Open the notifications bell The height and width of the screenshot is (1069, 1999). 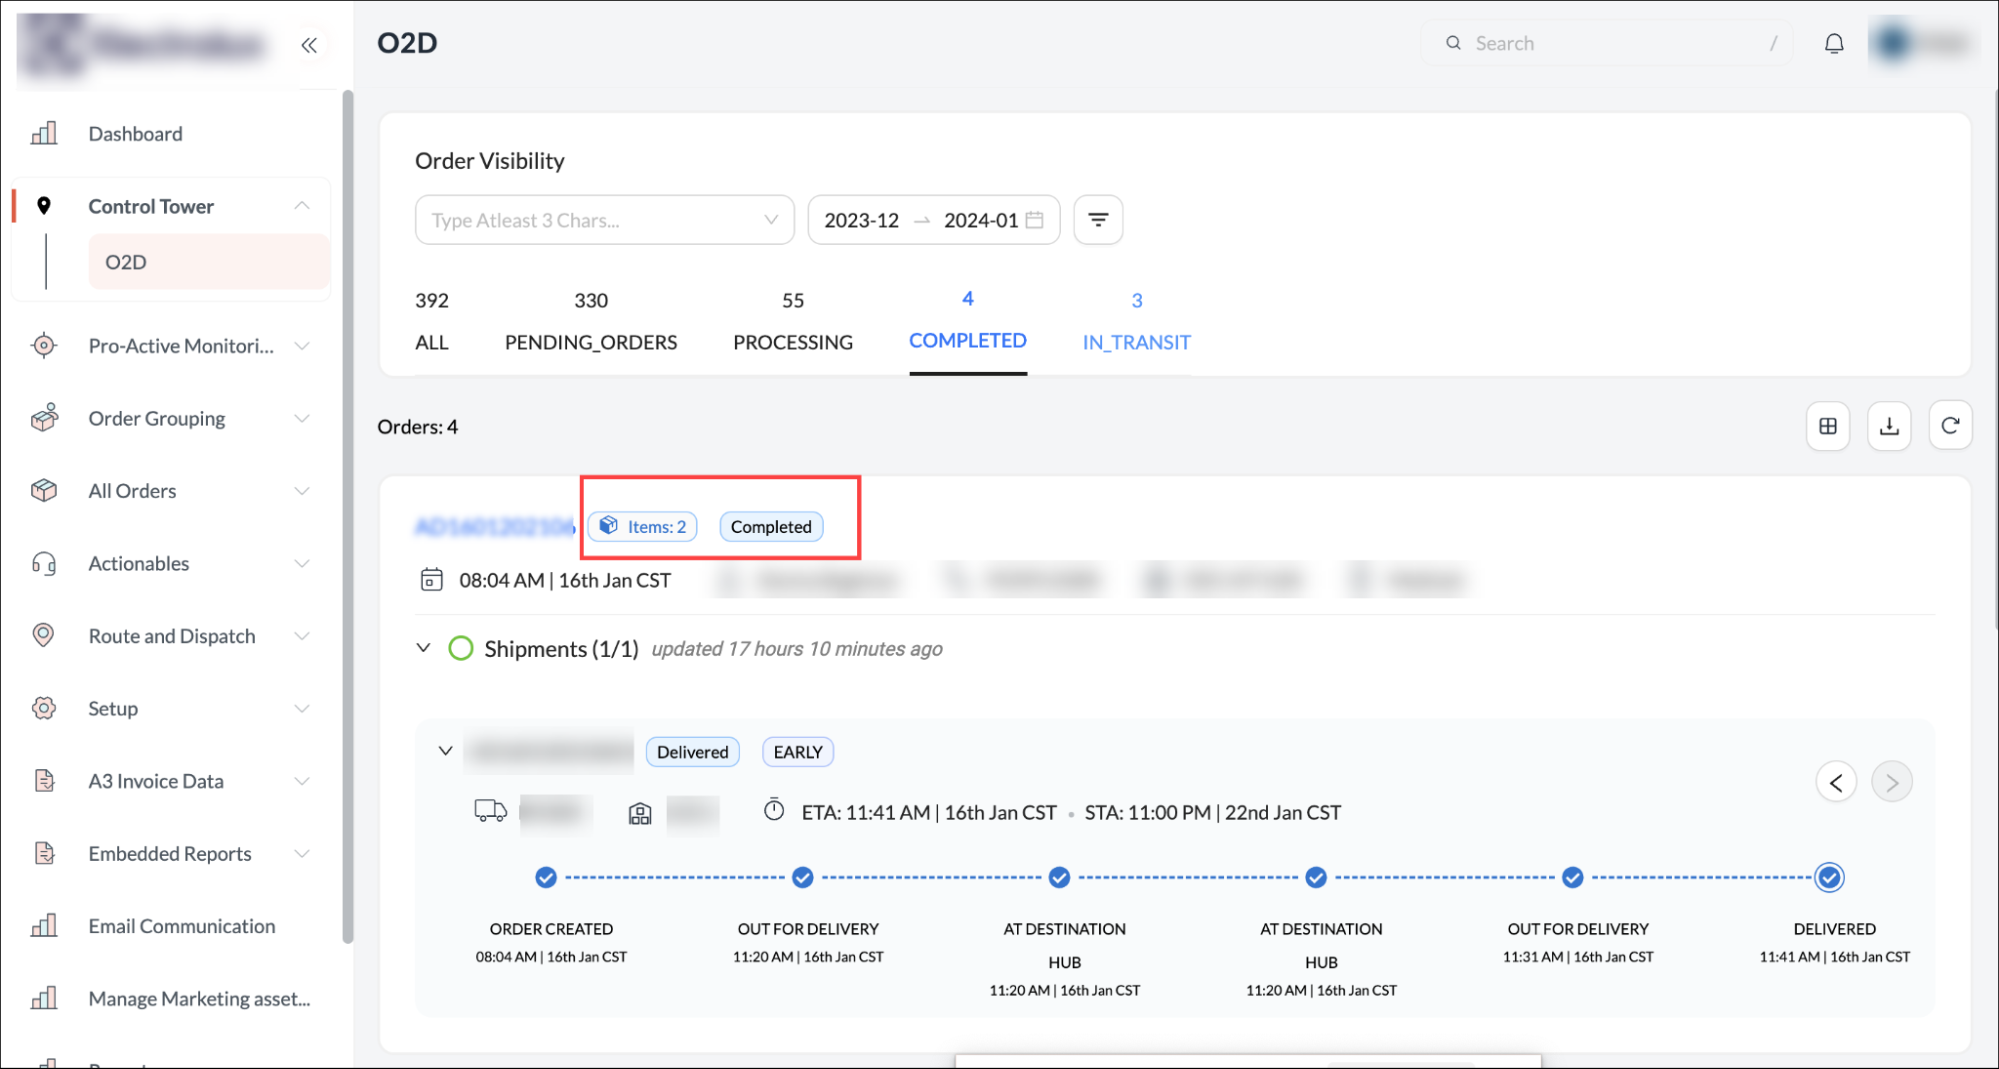1833,43
